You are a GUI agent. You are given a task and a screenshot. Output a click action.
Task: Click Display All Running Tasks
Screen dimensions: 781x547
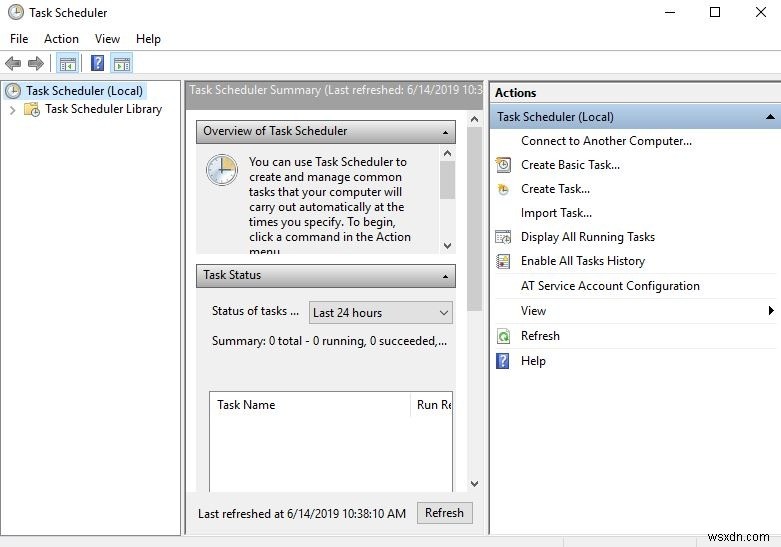588,237
